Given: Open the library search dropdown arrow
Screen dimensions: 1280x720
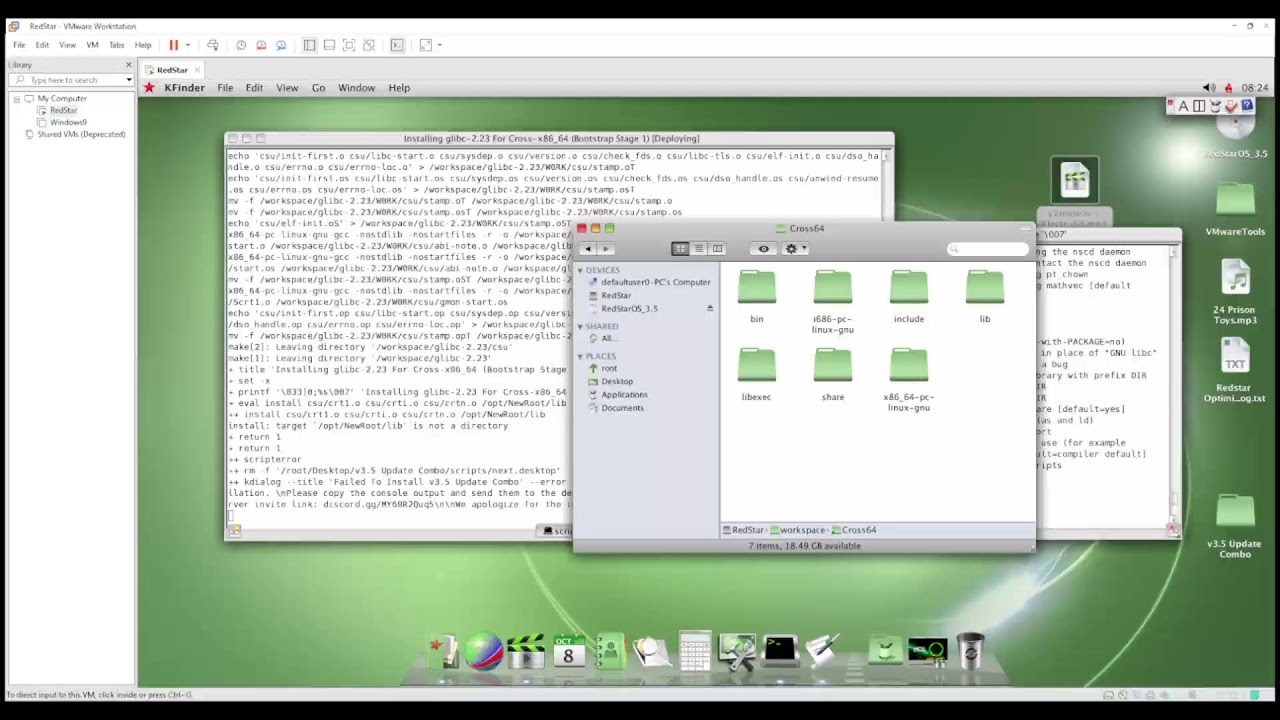Looking at the screenshot, I should (x=128, y=80).
